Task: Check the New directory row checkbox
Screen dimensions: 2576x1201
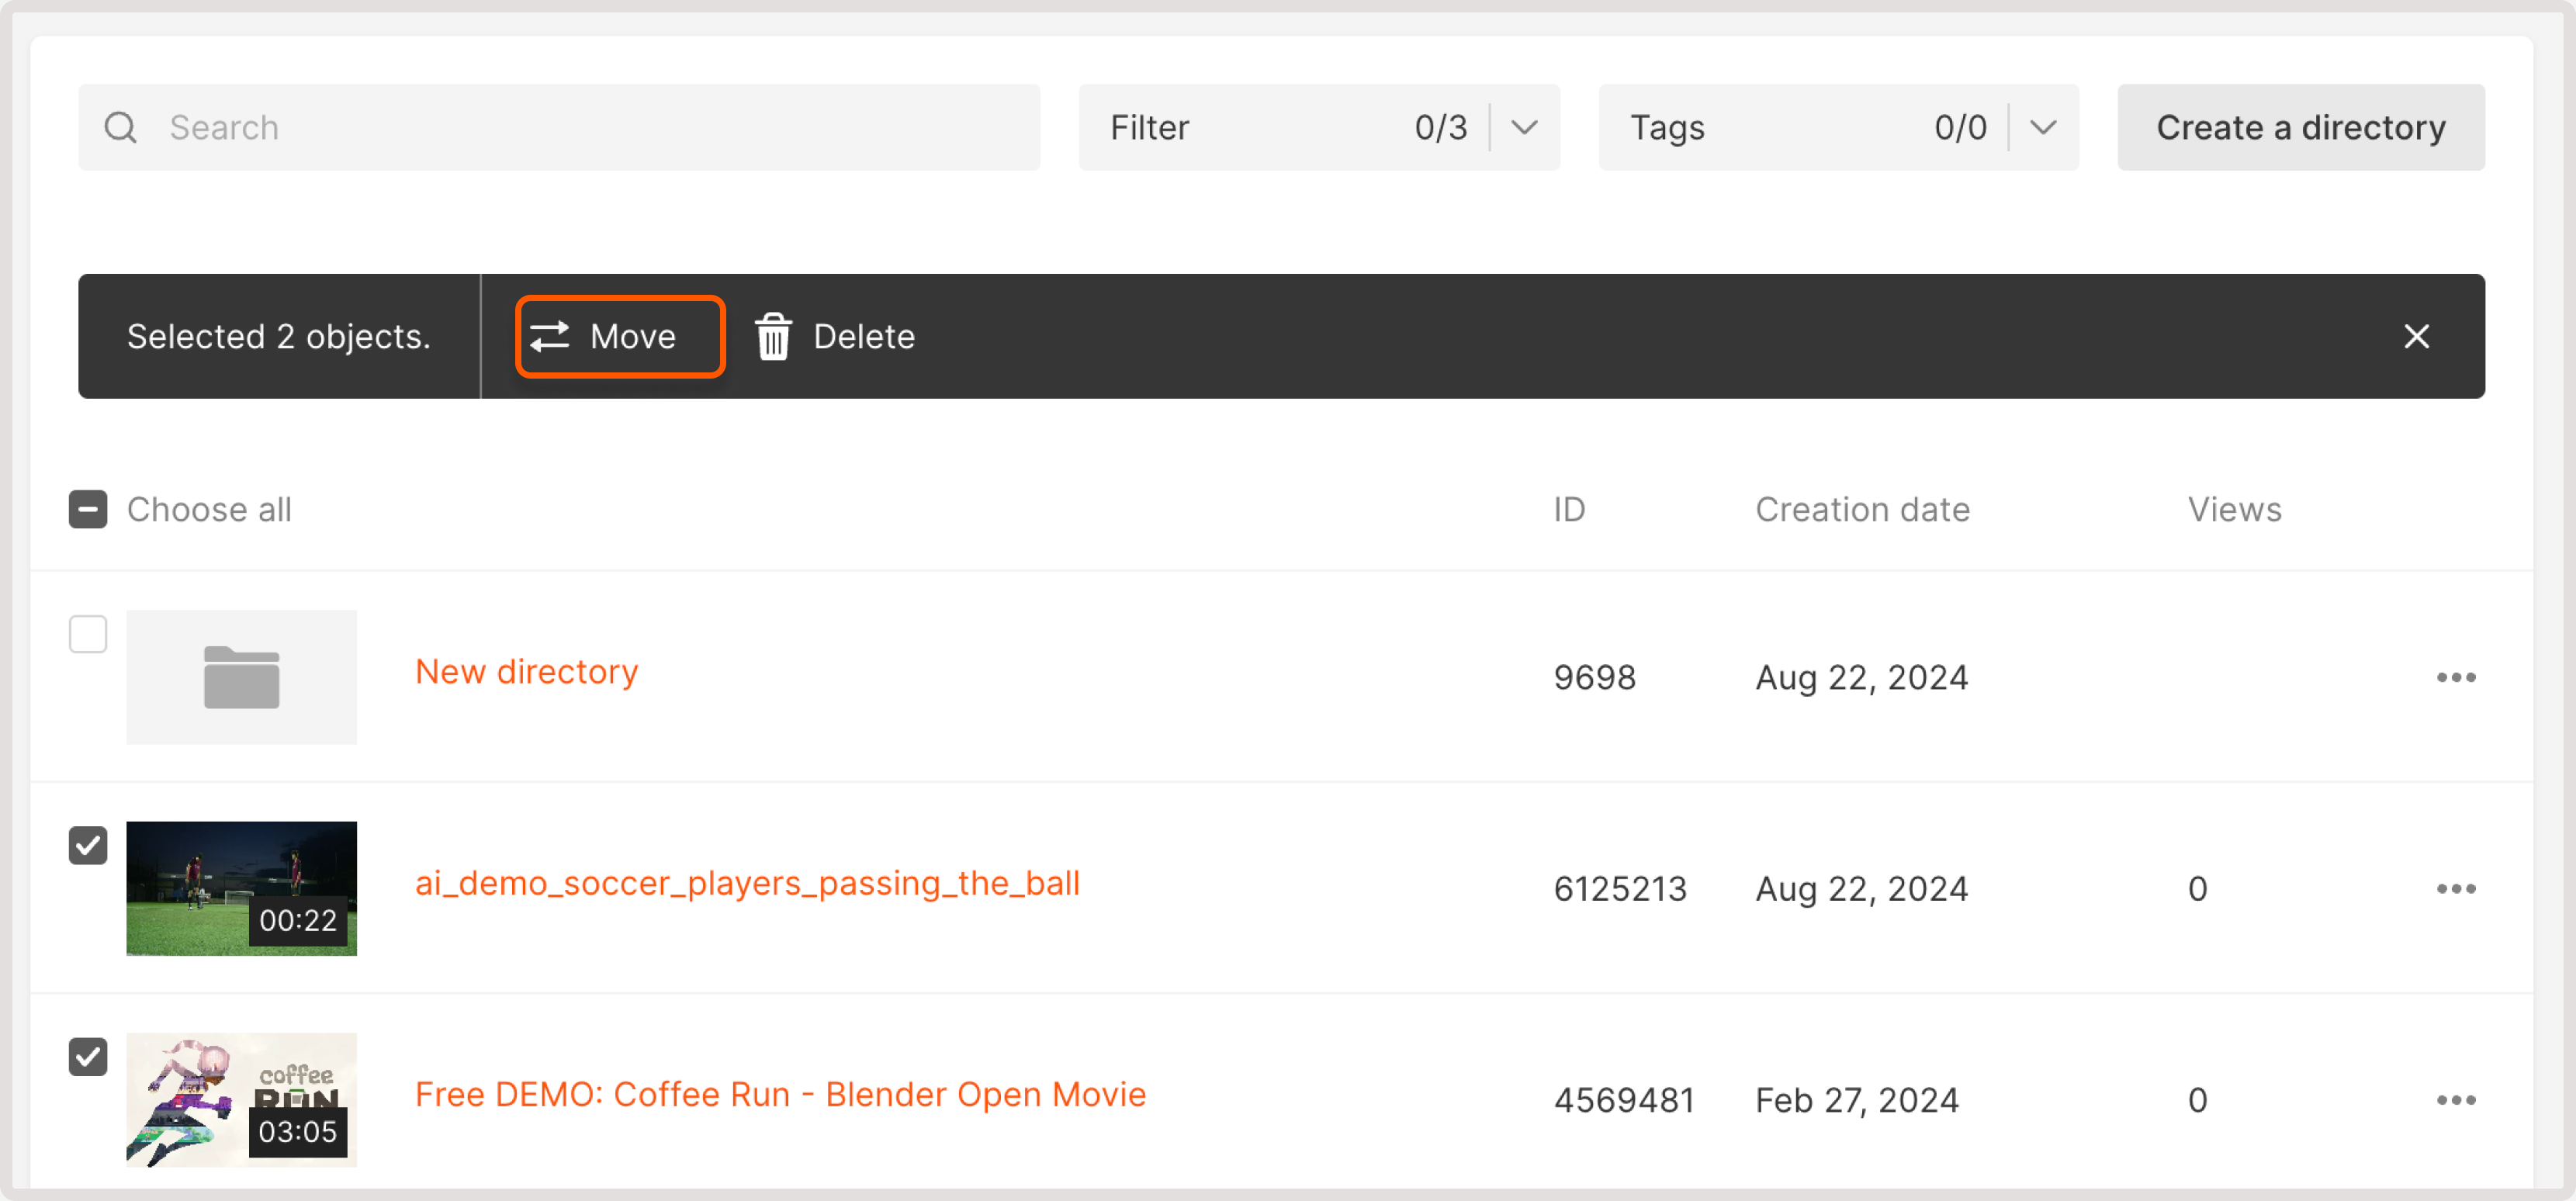Action: point(88,634)
